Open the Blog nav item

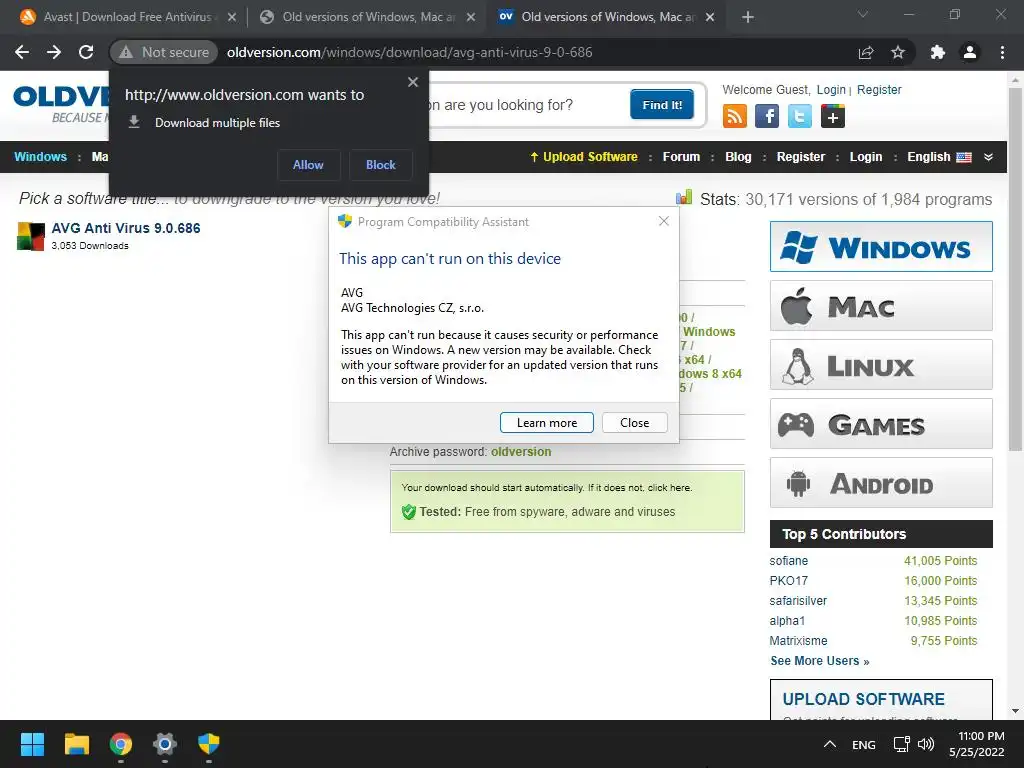point(738,157)
